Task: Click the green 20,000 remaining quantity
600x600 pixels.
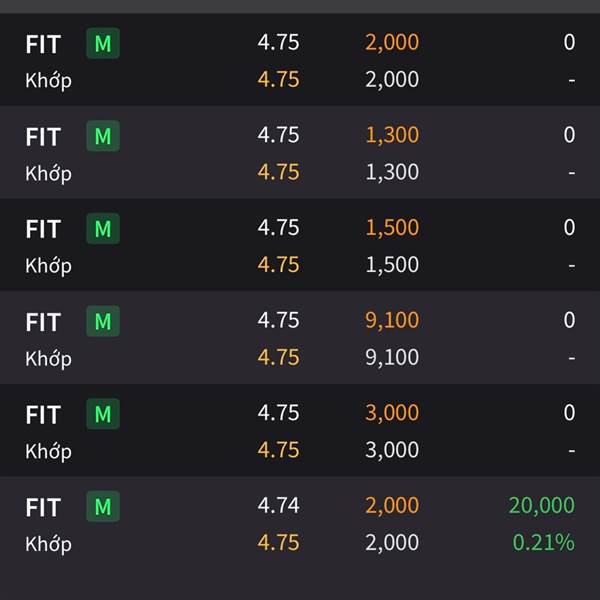Action: coord(541,506)
